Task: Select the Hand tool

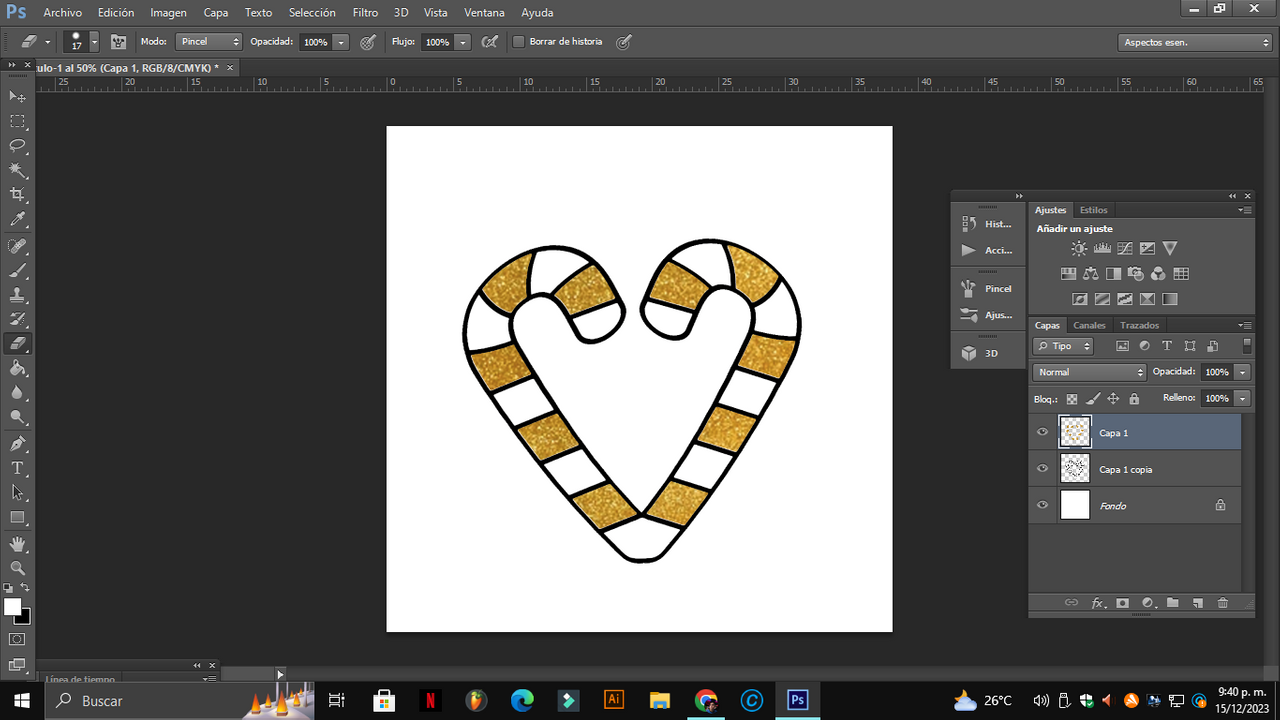Action: (18, 544)
